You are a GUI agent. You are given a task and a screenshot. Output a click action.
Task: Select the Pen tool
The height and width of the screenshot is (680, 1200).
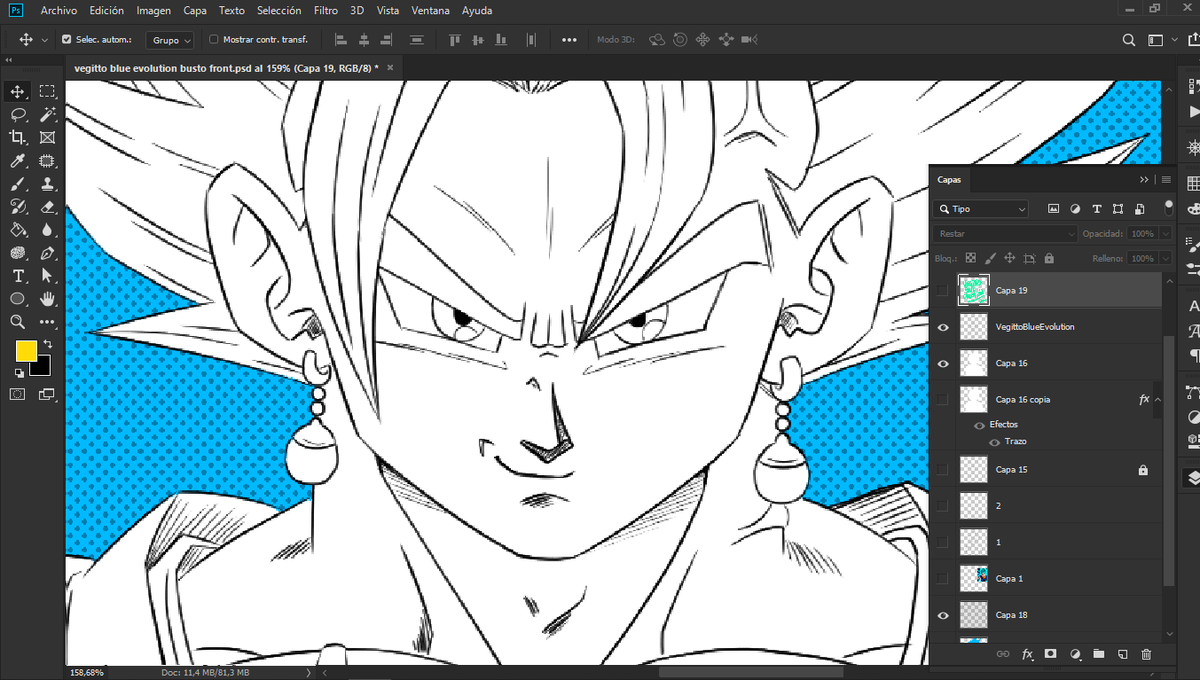[x=47, y=253]
